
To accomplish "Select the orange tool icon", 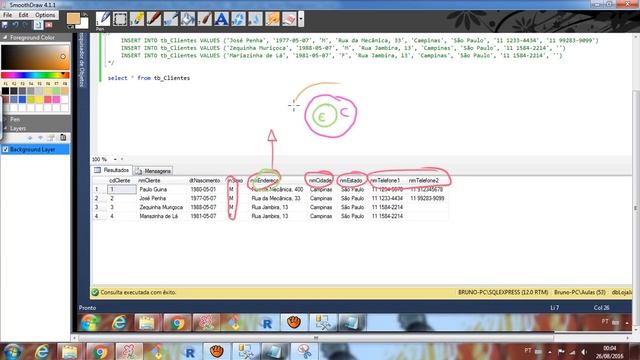I will pos(272,19).
